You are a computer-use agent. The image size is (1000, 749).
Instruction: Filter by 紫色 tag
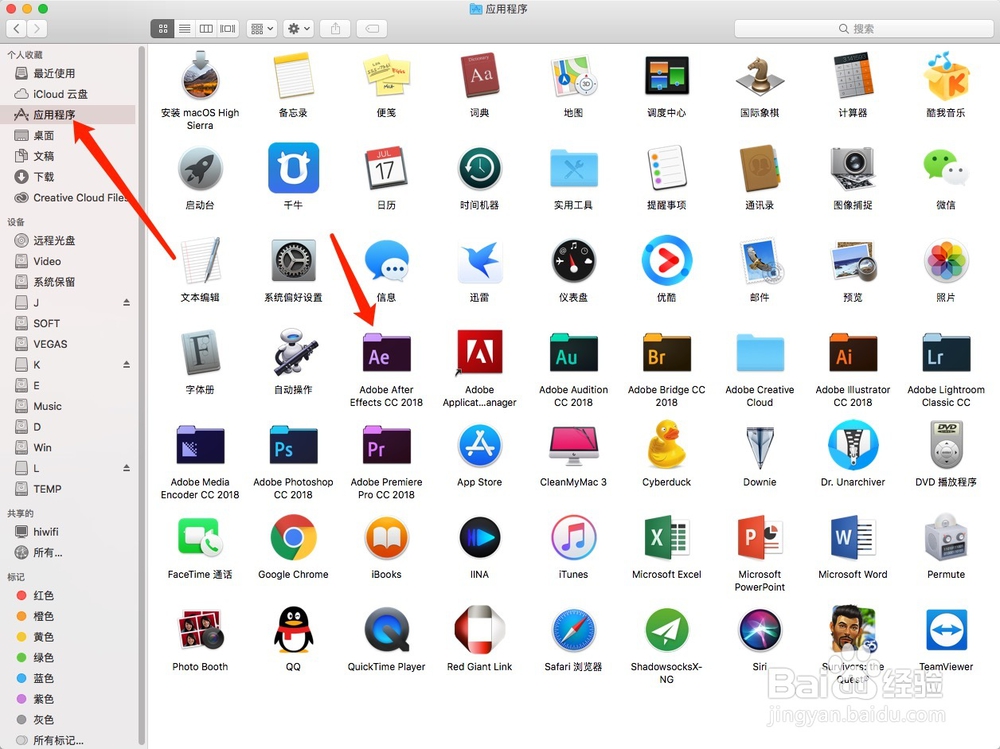69,699
